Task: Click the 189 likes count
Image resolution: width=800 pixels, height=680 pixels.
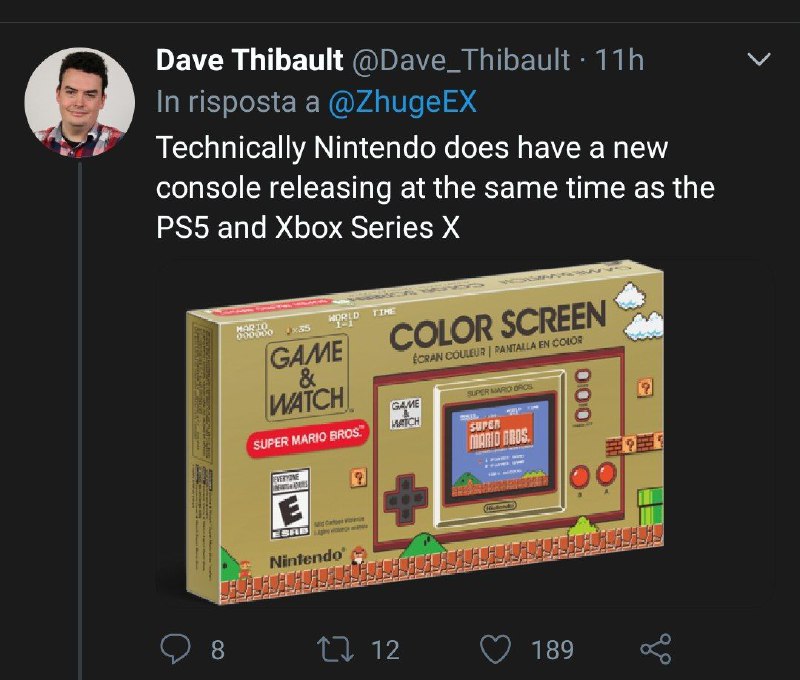Action: (552, 651)
